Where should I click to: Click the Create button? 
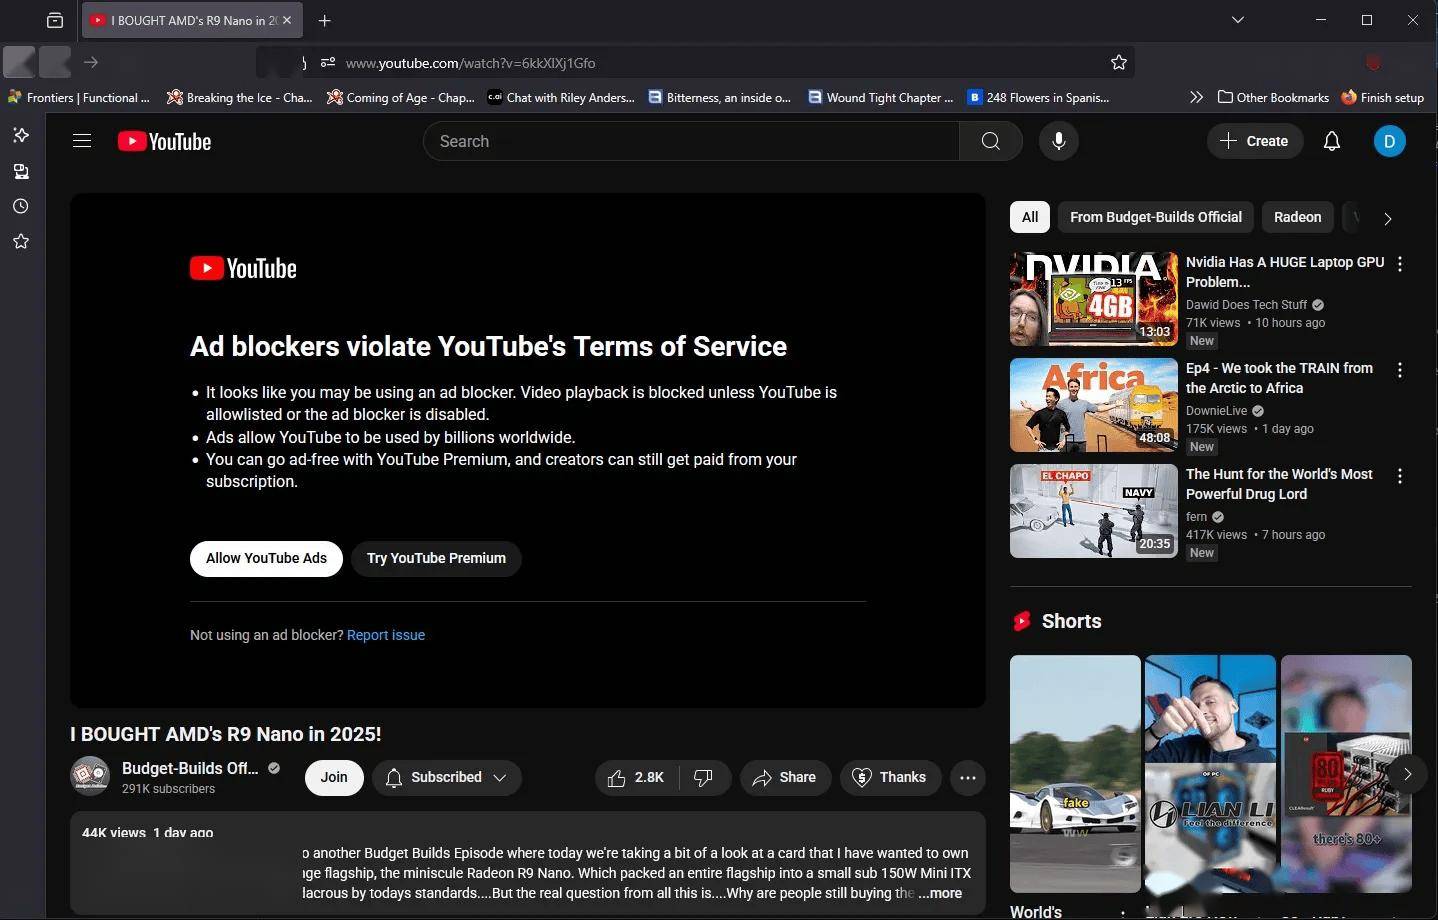[1254, 141]
